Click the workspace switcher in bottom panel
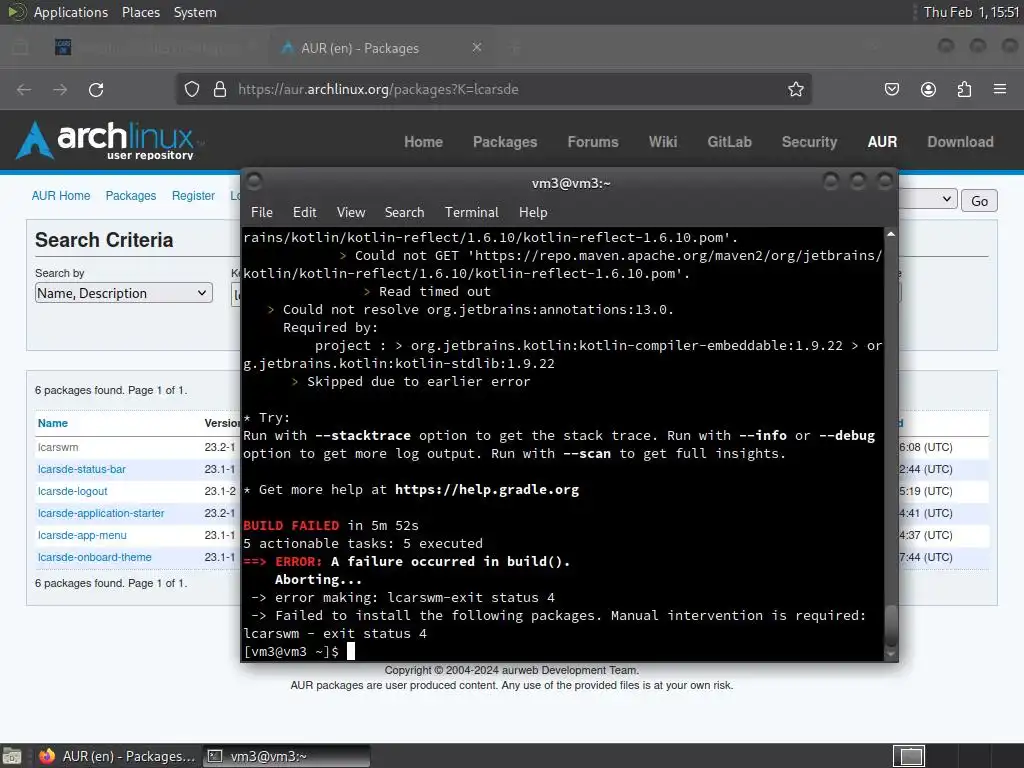 pos(909,756)
